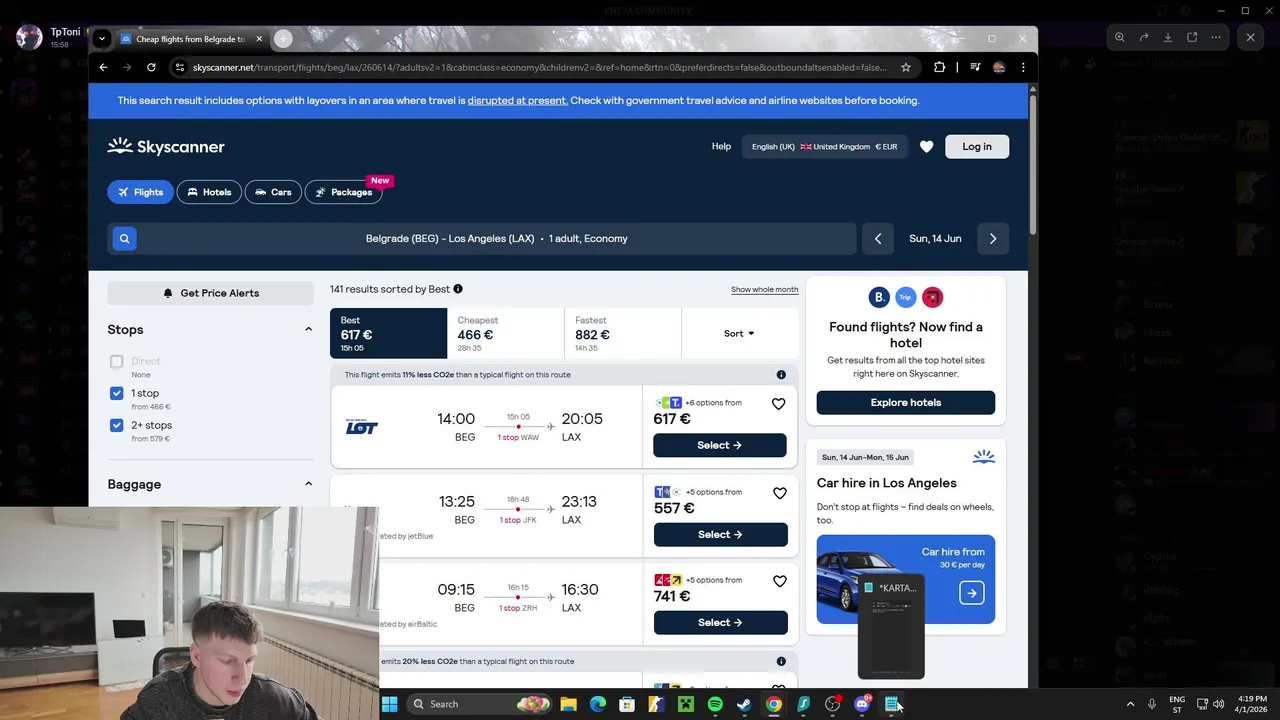
Task: Select the 617 € flight
Action: pyautogui.click(x=720, y=445)
